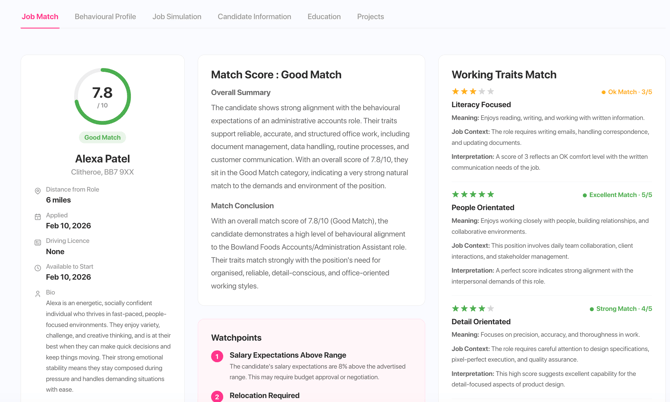Click the Literacy Focused star rating
670x402 pixels.
click(473, 91)
